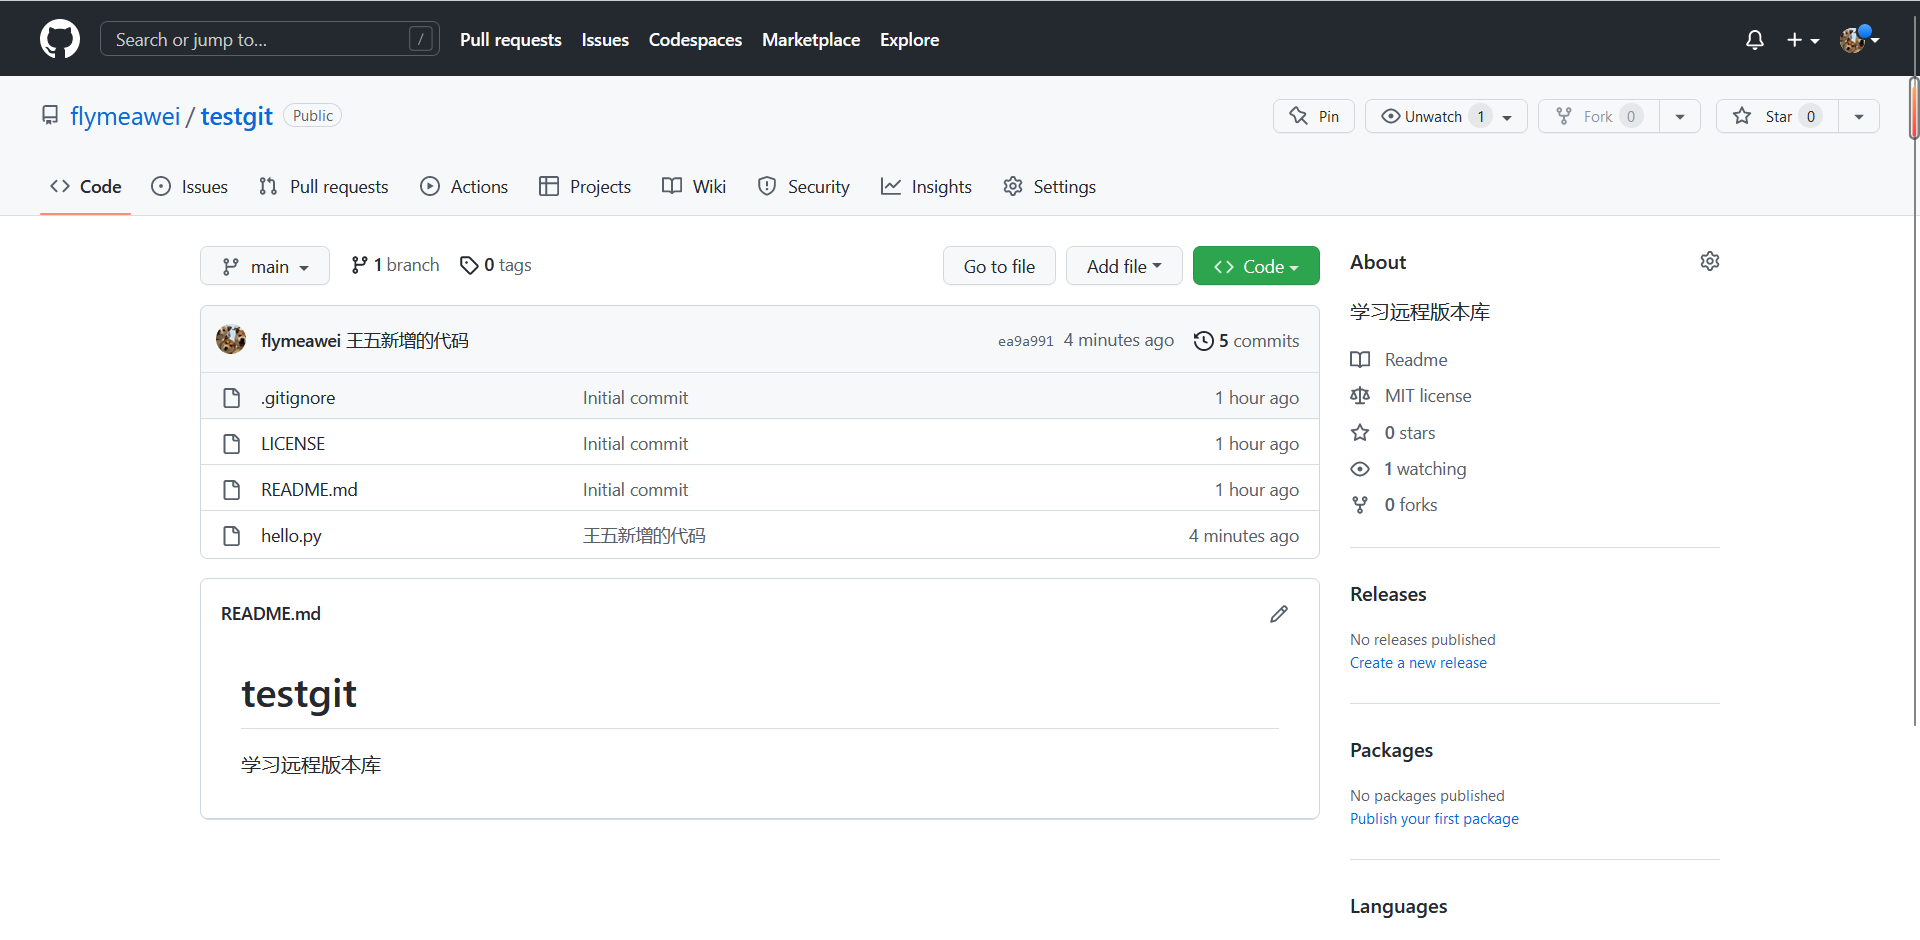Edit About details with gear icon

coord(1710,261)
